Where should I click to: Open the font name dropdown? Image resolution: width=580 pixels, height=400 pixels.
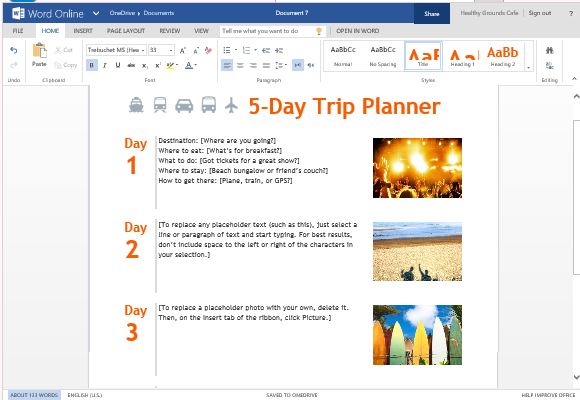116,50
